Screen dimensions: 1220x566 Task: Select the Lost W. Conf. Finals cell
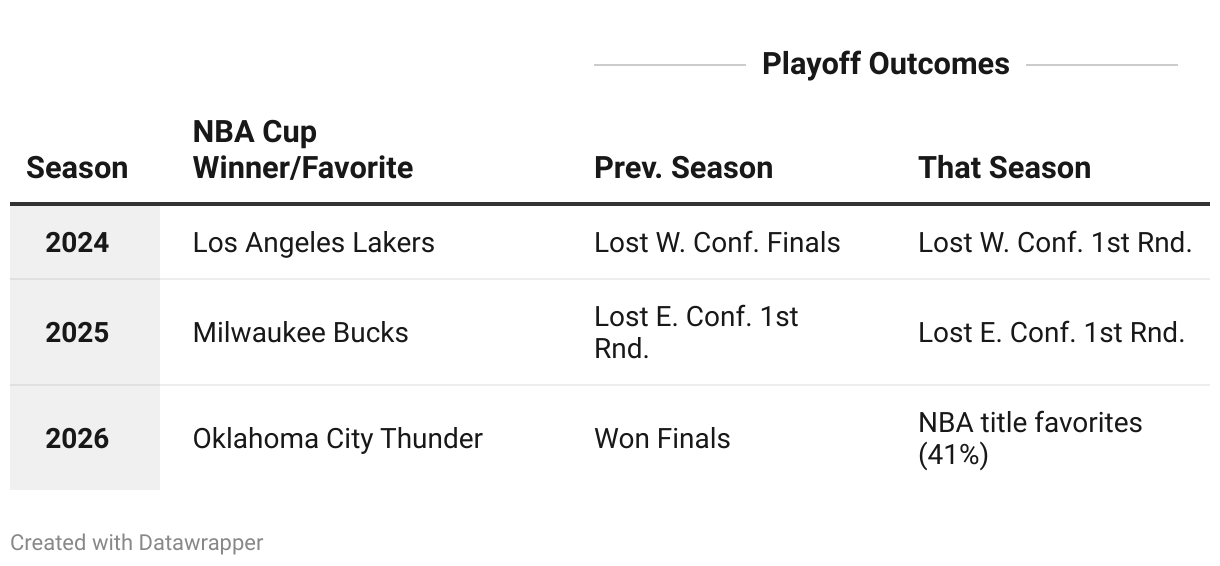click(x=717, y=242)
